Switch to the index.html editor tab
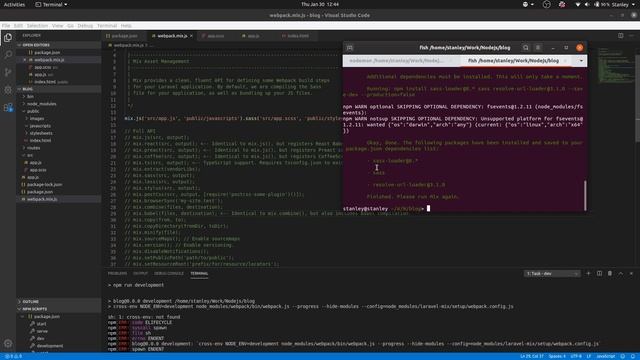Screen dimensions: 640x360 tap(298, 36)
